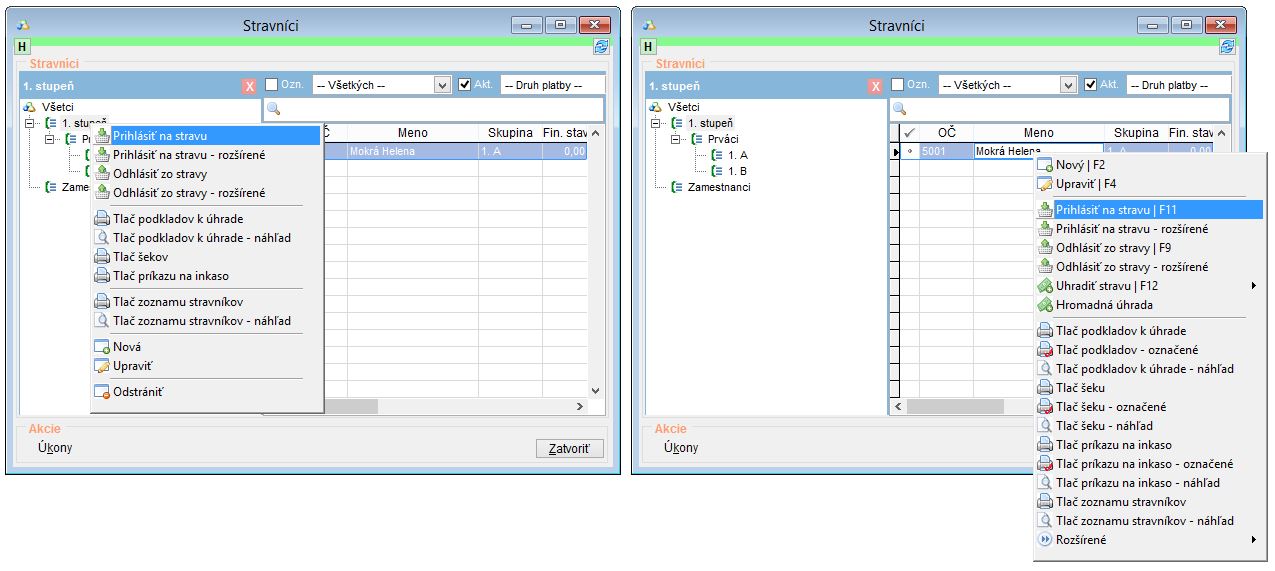Enable the Ozn. checkbox in the right window
Viewport: 1275px width, 571px height.
point(897,85)
